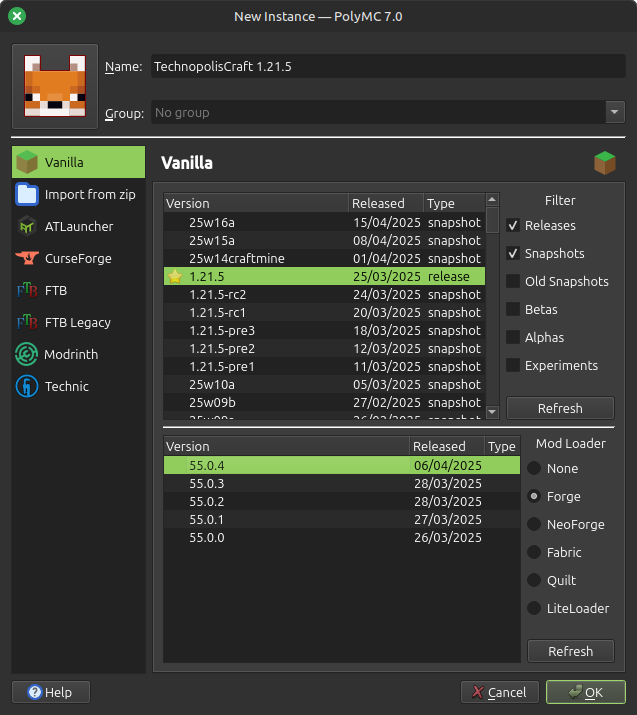The width and height of the screenshot is (637, 715).
Task: Click the Import from zip folder icon
Action: [x=27, y=194]
